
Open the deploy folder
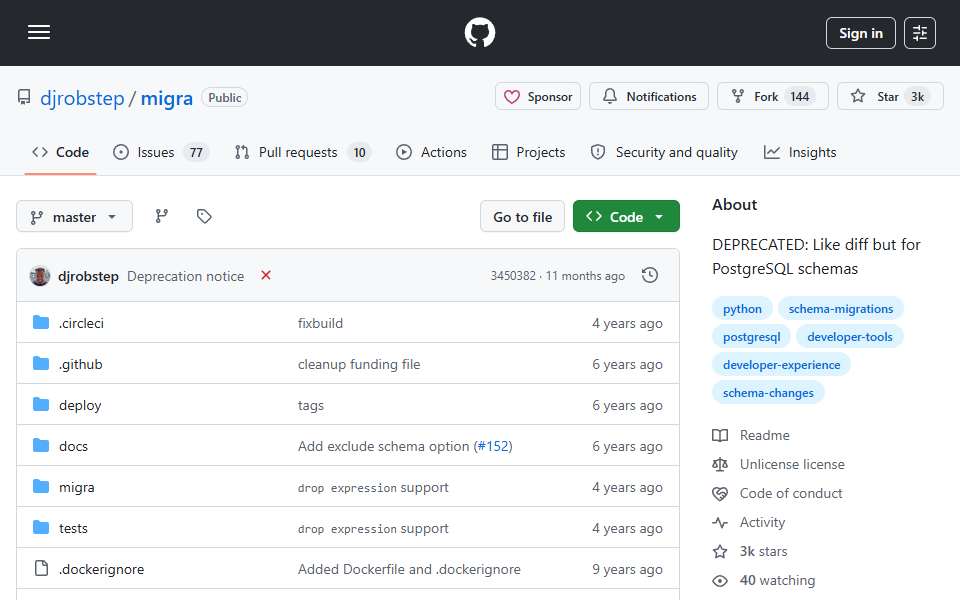80,405
